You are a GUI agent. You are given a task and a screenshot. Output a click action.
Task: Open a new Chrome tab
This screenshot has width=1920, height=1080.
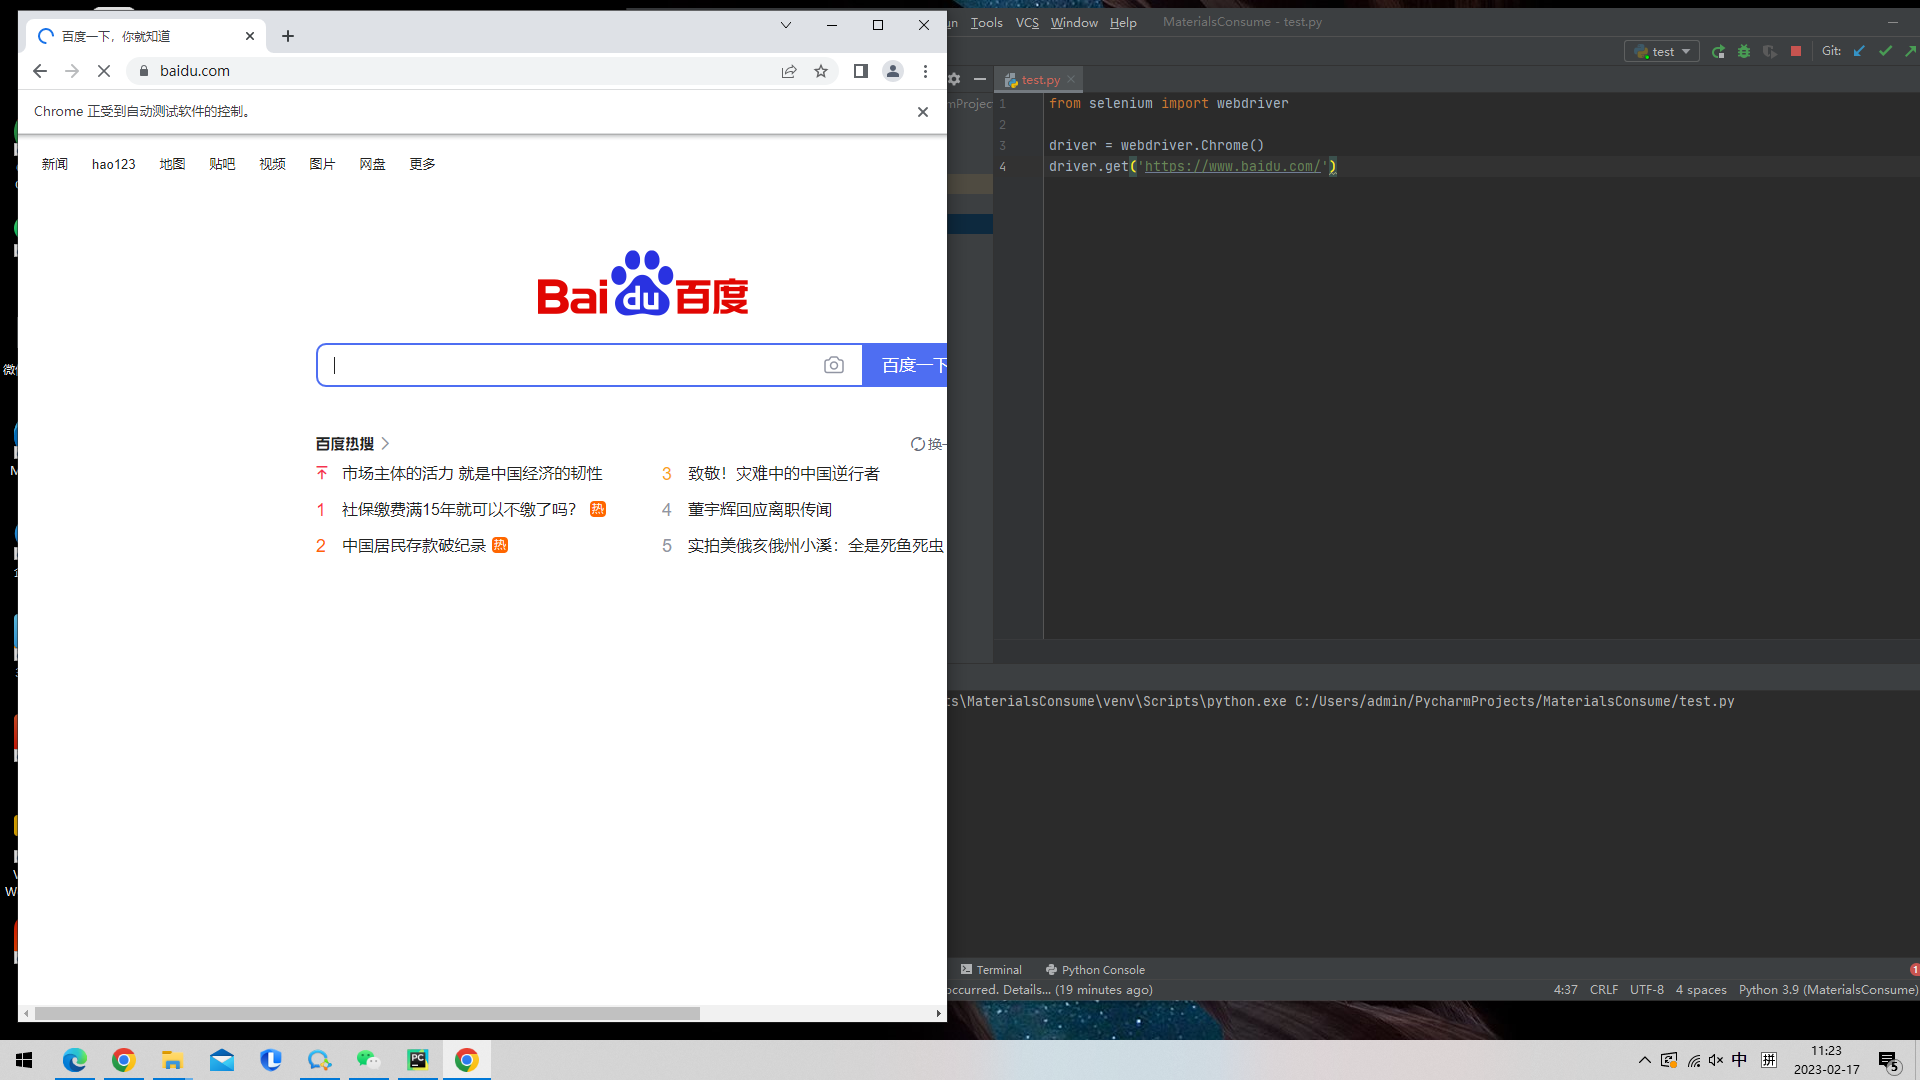(288, 36)
